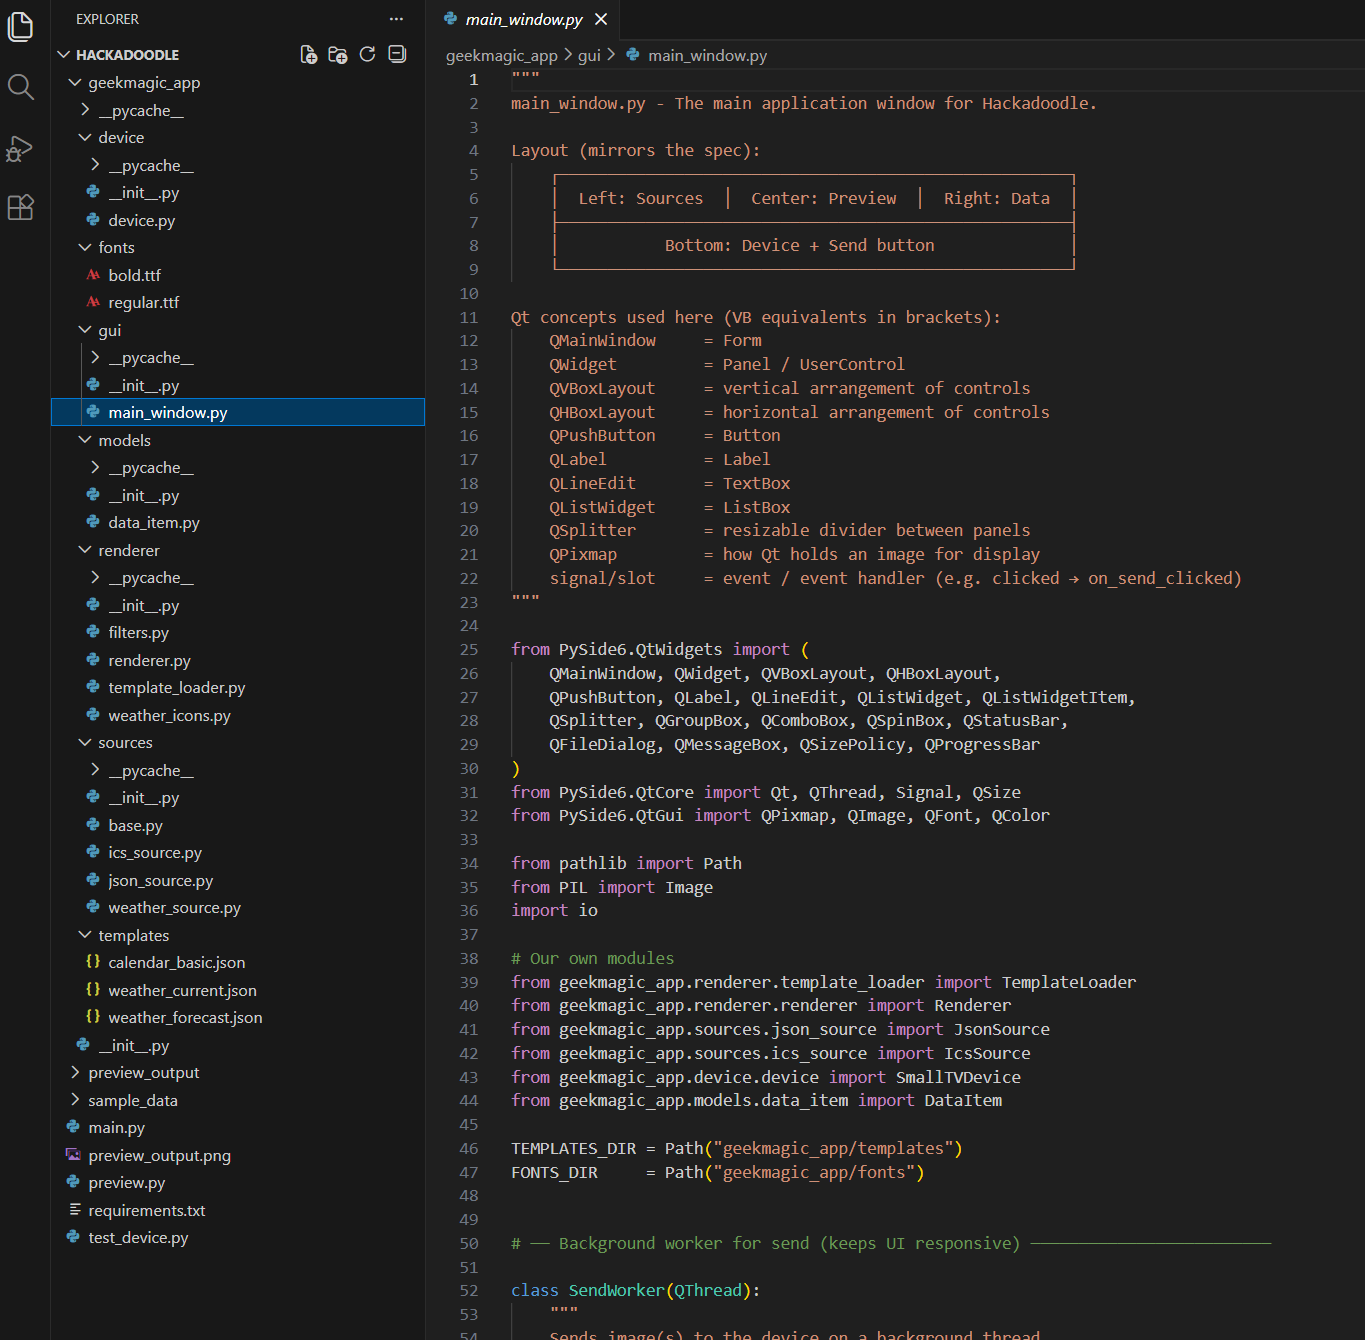This screenshot has width=1365, height=1340.
Task: Open Explorer more actions ellipsis menu
Action: [x=396, y=19]
